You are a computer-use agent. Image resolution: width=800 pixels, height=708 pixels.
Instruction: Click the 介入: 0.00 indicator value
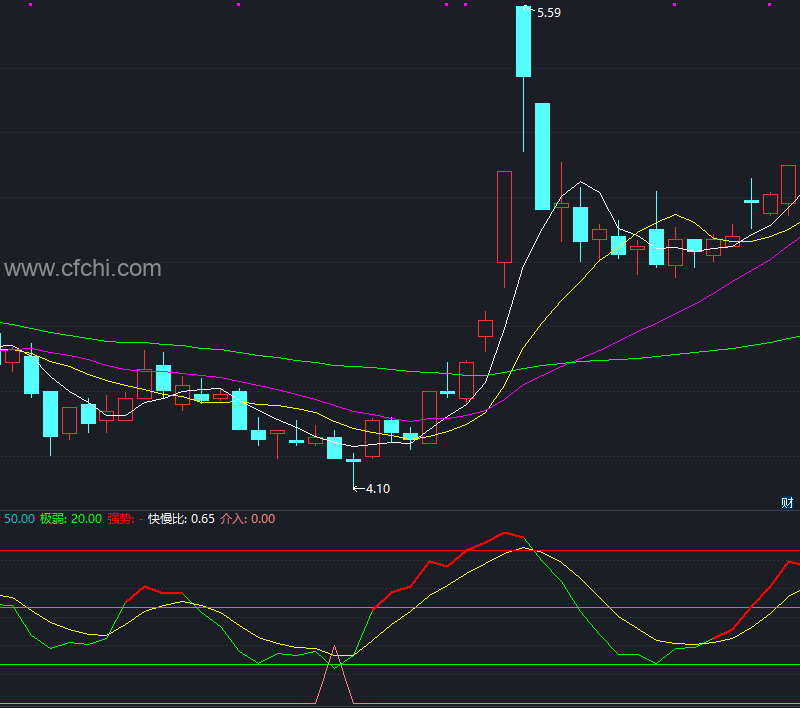247,519
